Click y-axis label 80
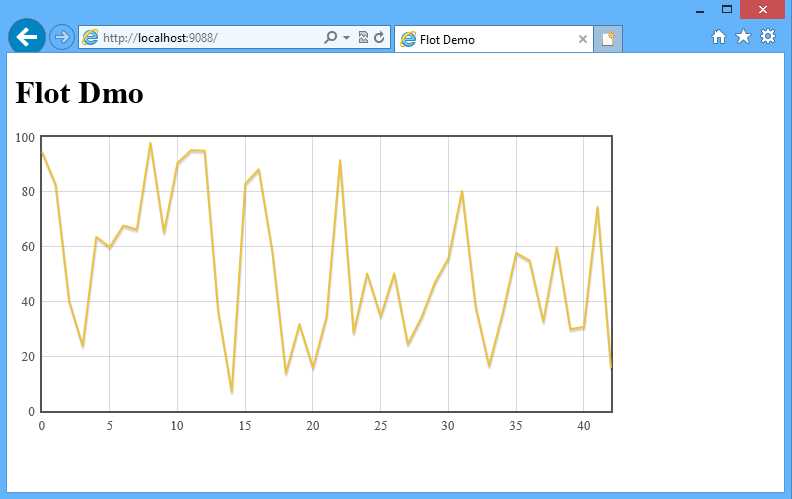 pos(28,192)
